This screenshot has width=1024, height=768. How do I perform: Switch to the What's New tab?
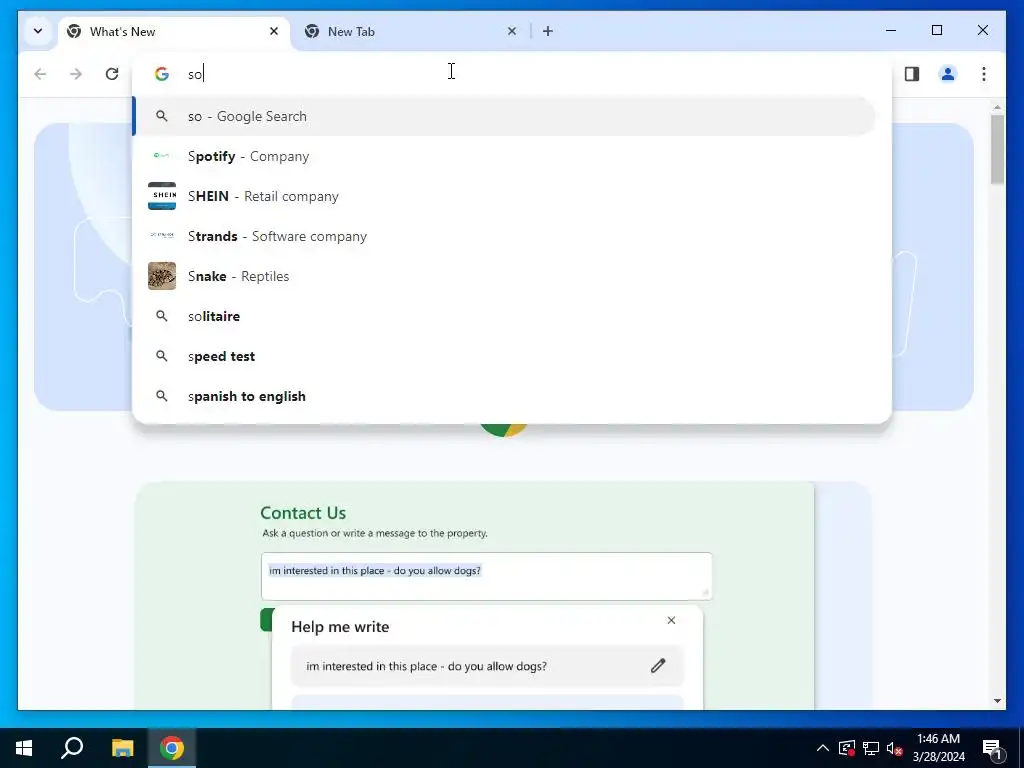click(x=174, y=31)
